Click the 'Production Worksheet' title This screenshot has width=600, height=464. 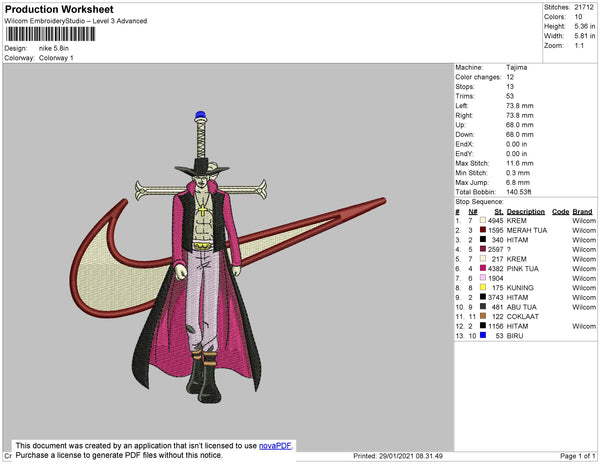[59, 10]
